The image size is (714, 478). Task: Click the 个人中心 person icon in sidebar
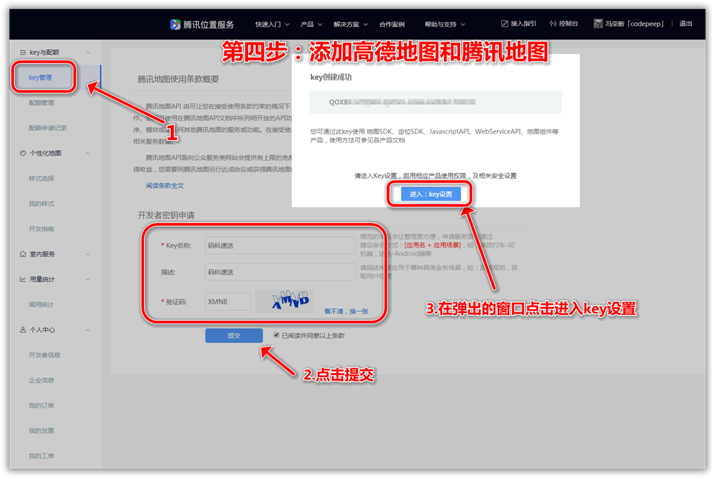click(x=23, y=330)
